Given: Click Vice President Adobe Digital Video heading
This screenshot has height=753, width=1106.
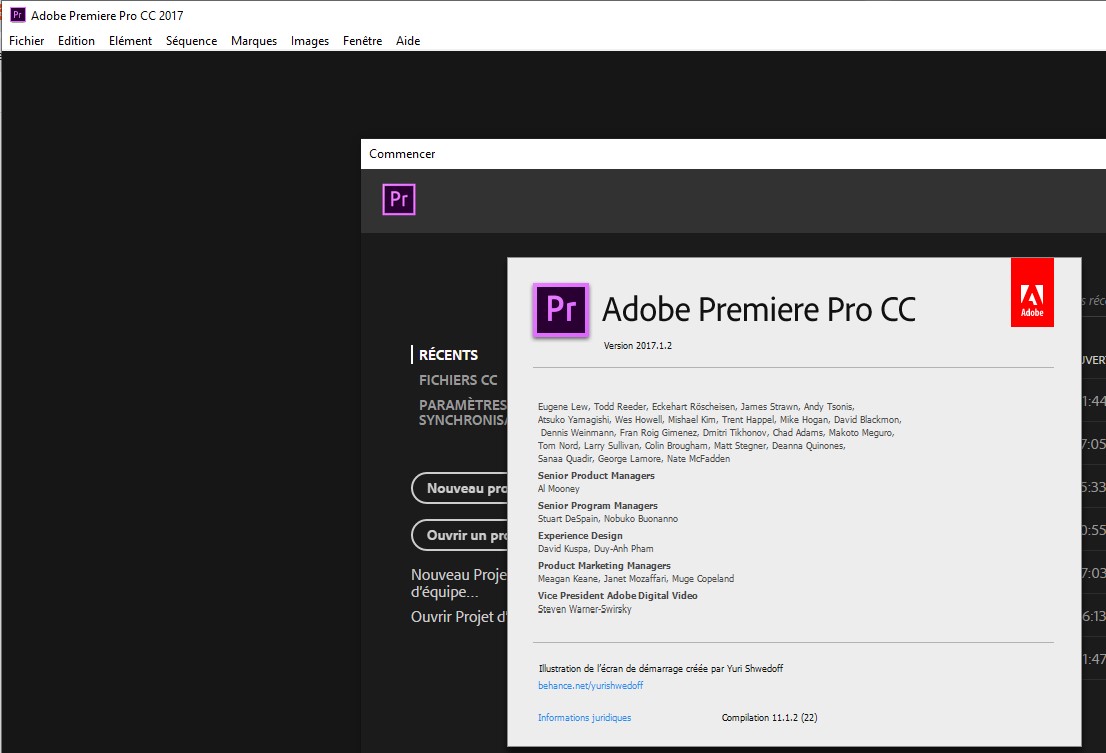Looking at the screenshot, I should (617, 596).
